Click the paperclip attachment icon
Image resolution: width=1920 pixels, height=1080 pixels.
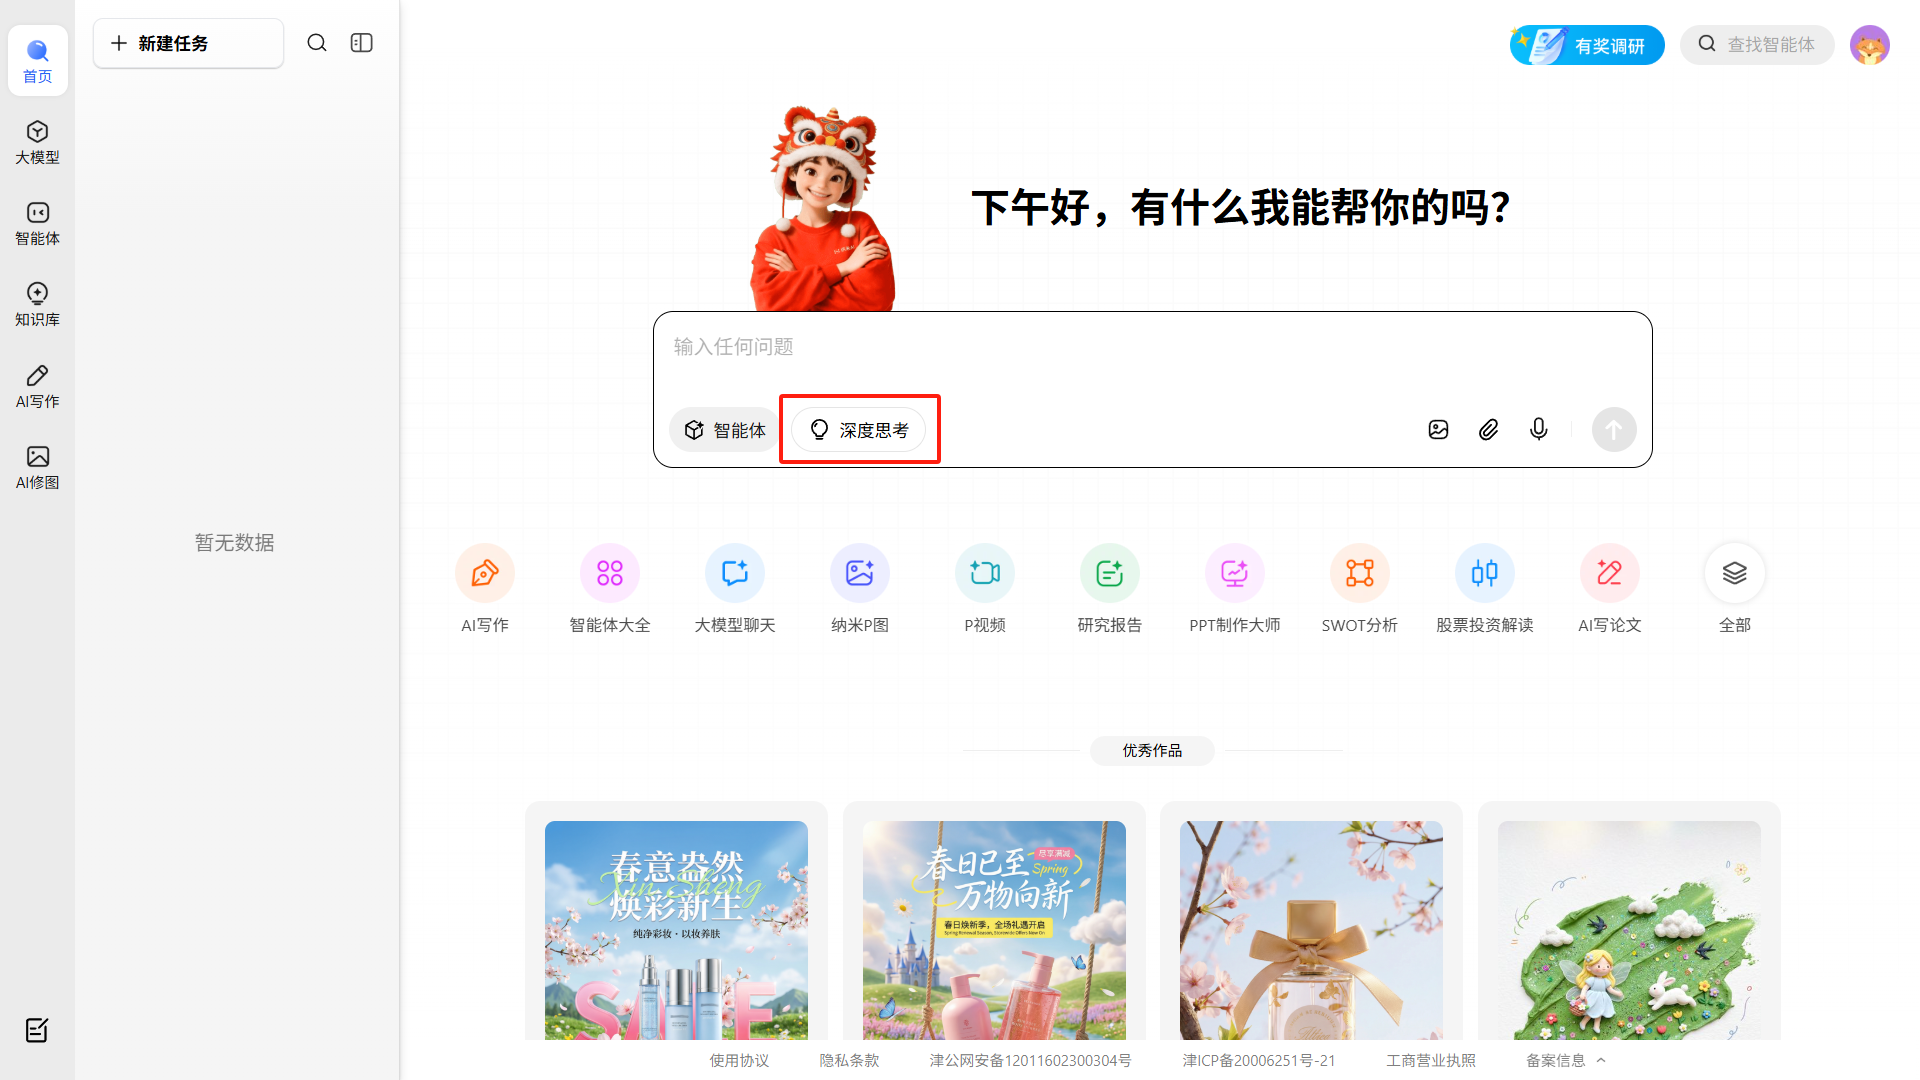1488,430
